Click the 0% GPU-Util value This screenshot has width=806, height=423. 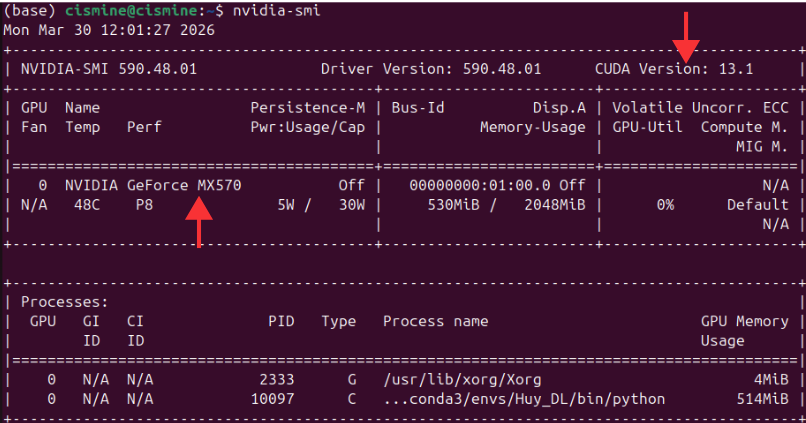coord(665,204)
